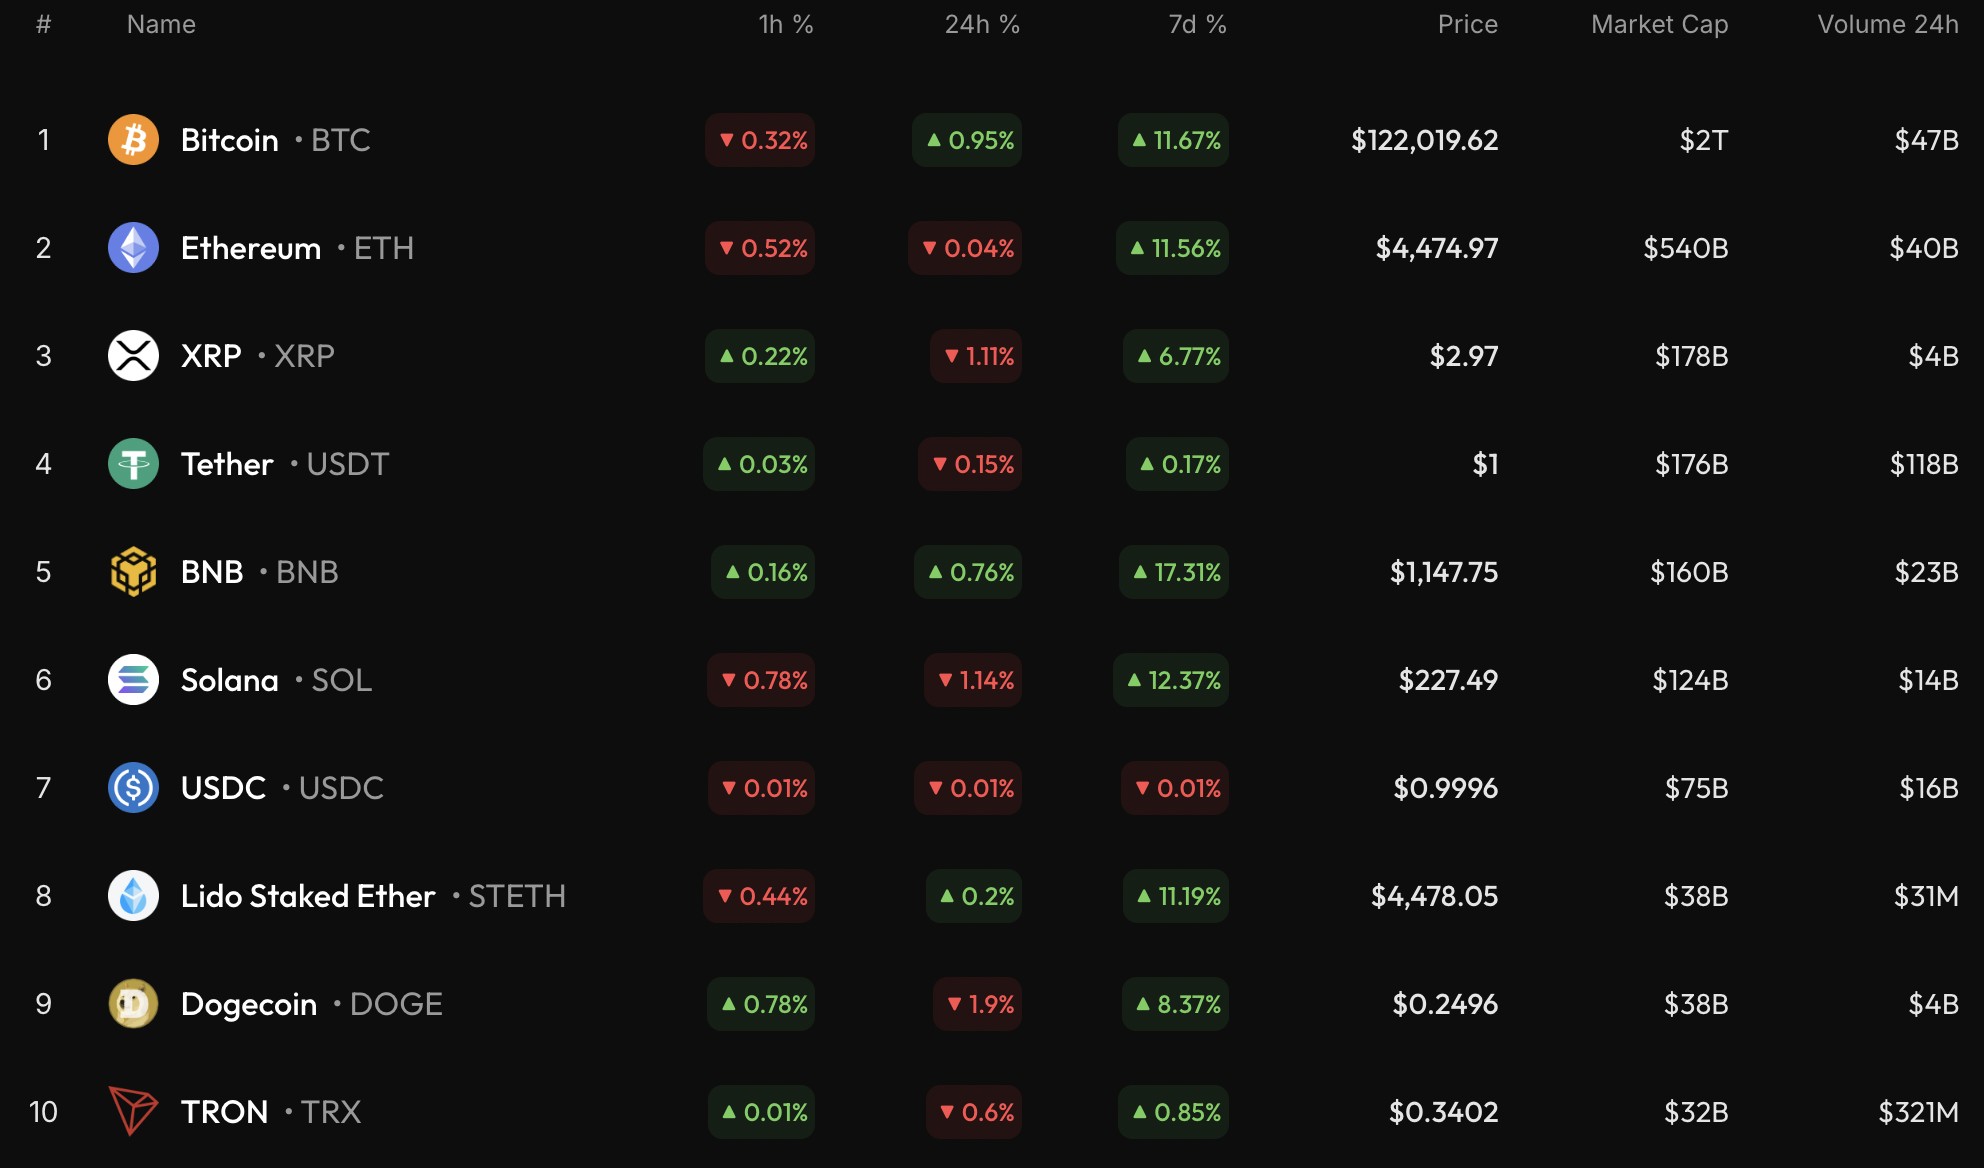Sort by the 7d % column
Screen dimensions: 1984x1168
[x=1197, y=24]
